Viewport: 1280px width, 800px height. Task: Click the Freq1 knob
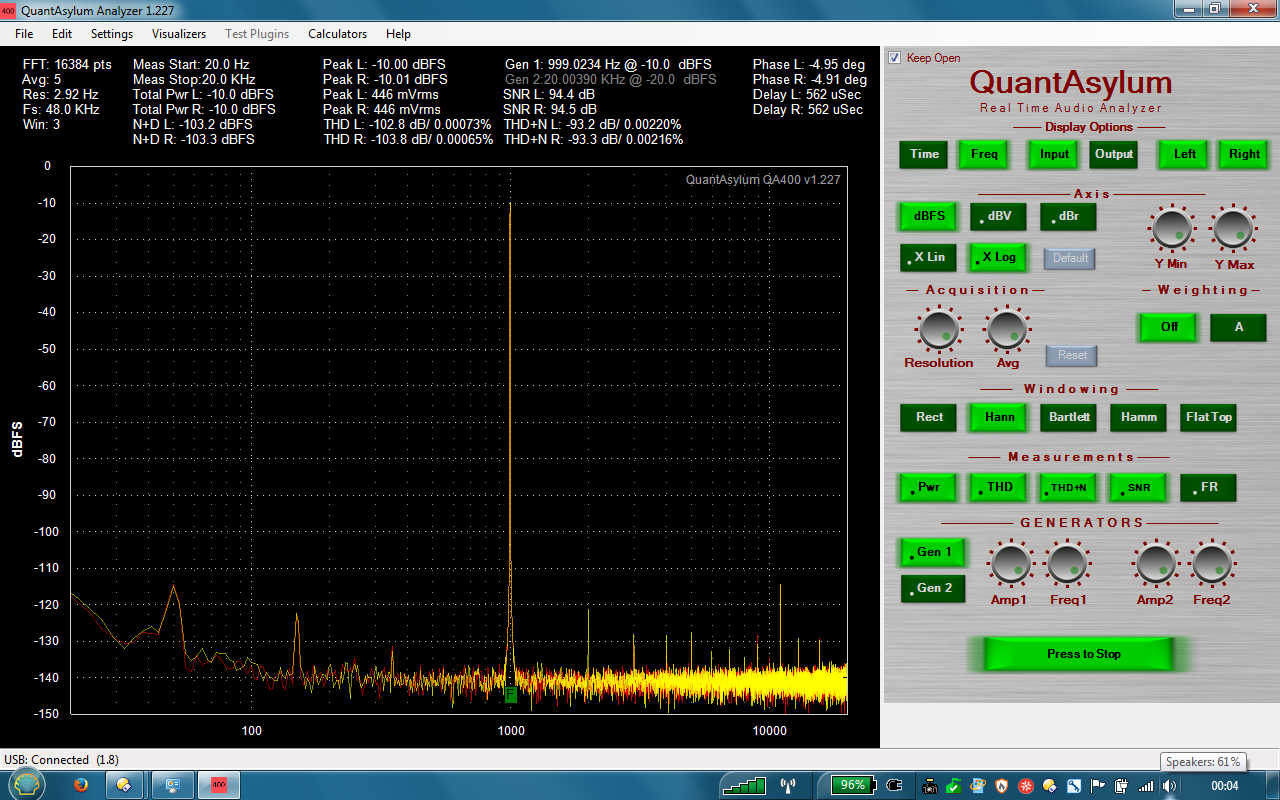pyautogui.click(x=1067, y=565)
